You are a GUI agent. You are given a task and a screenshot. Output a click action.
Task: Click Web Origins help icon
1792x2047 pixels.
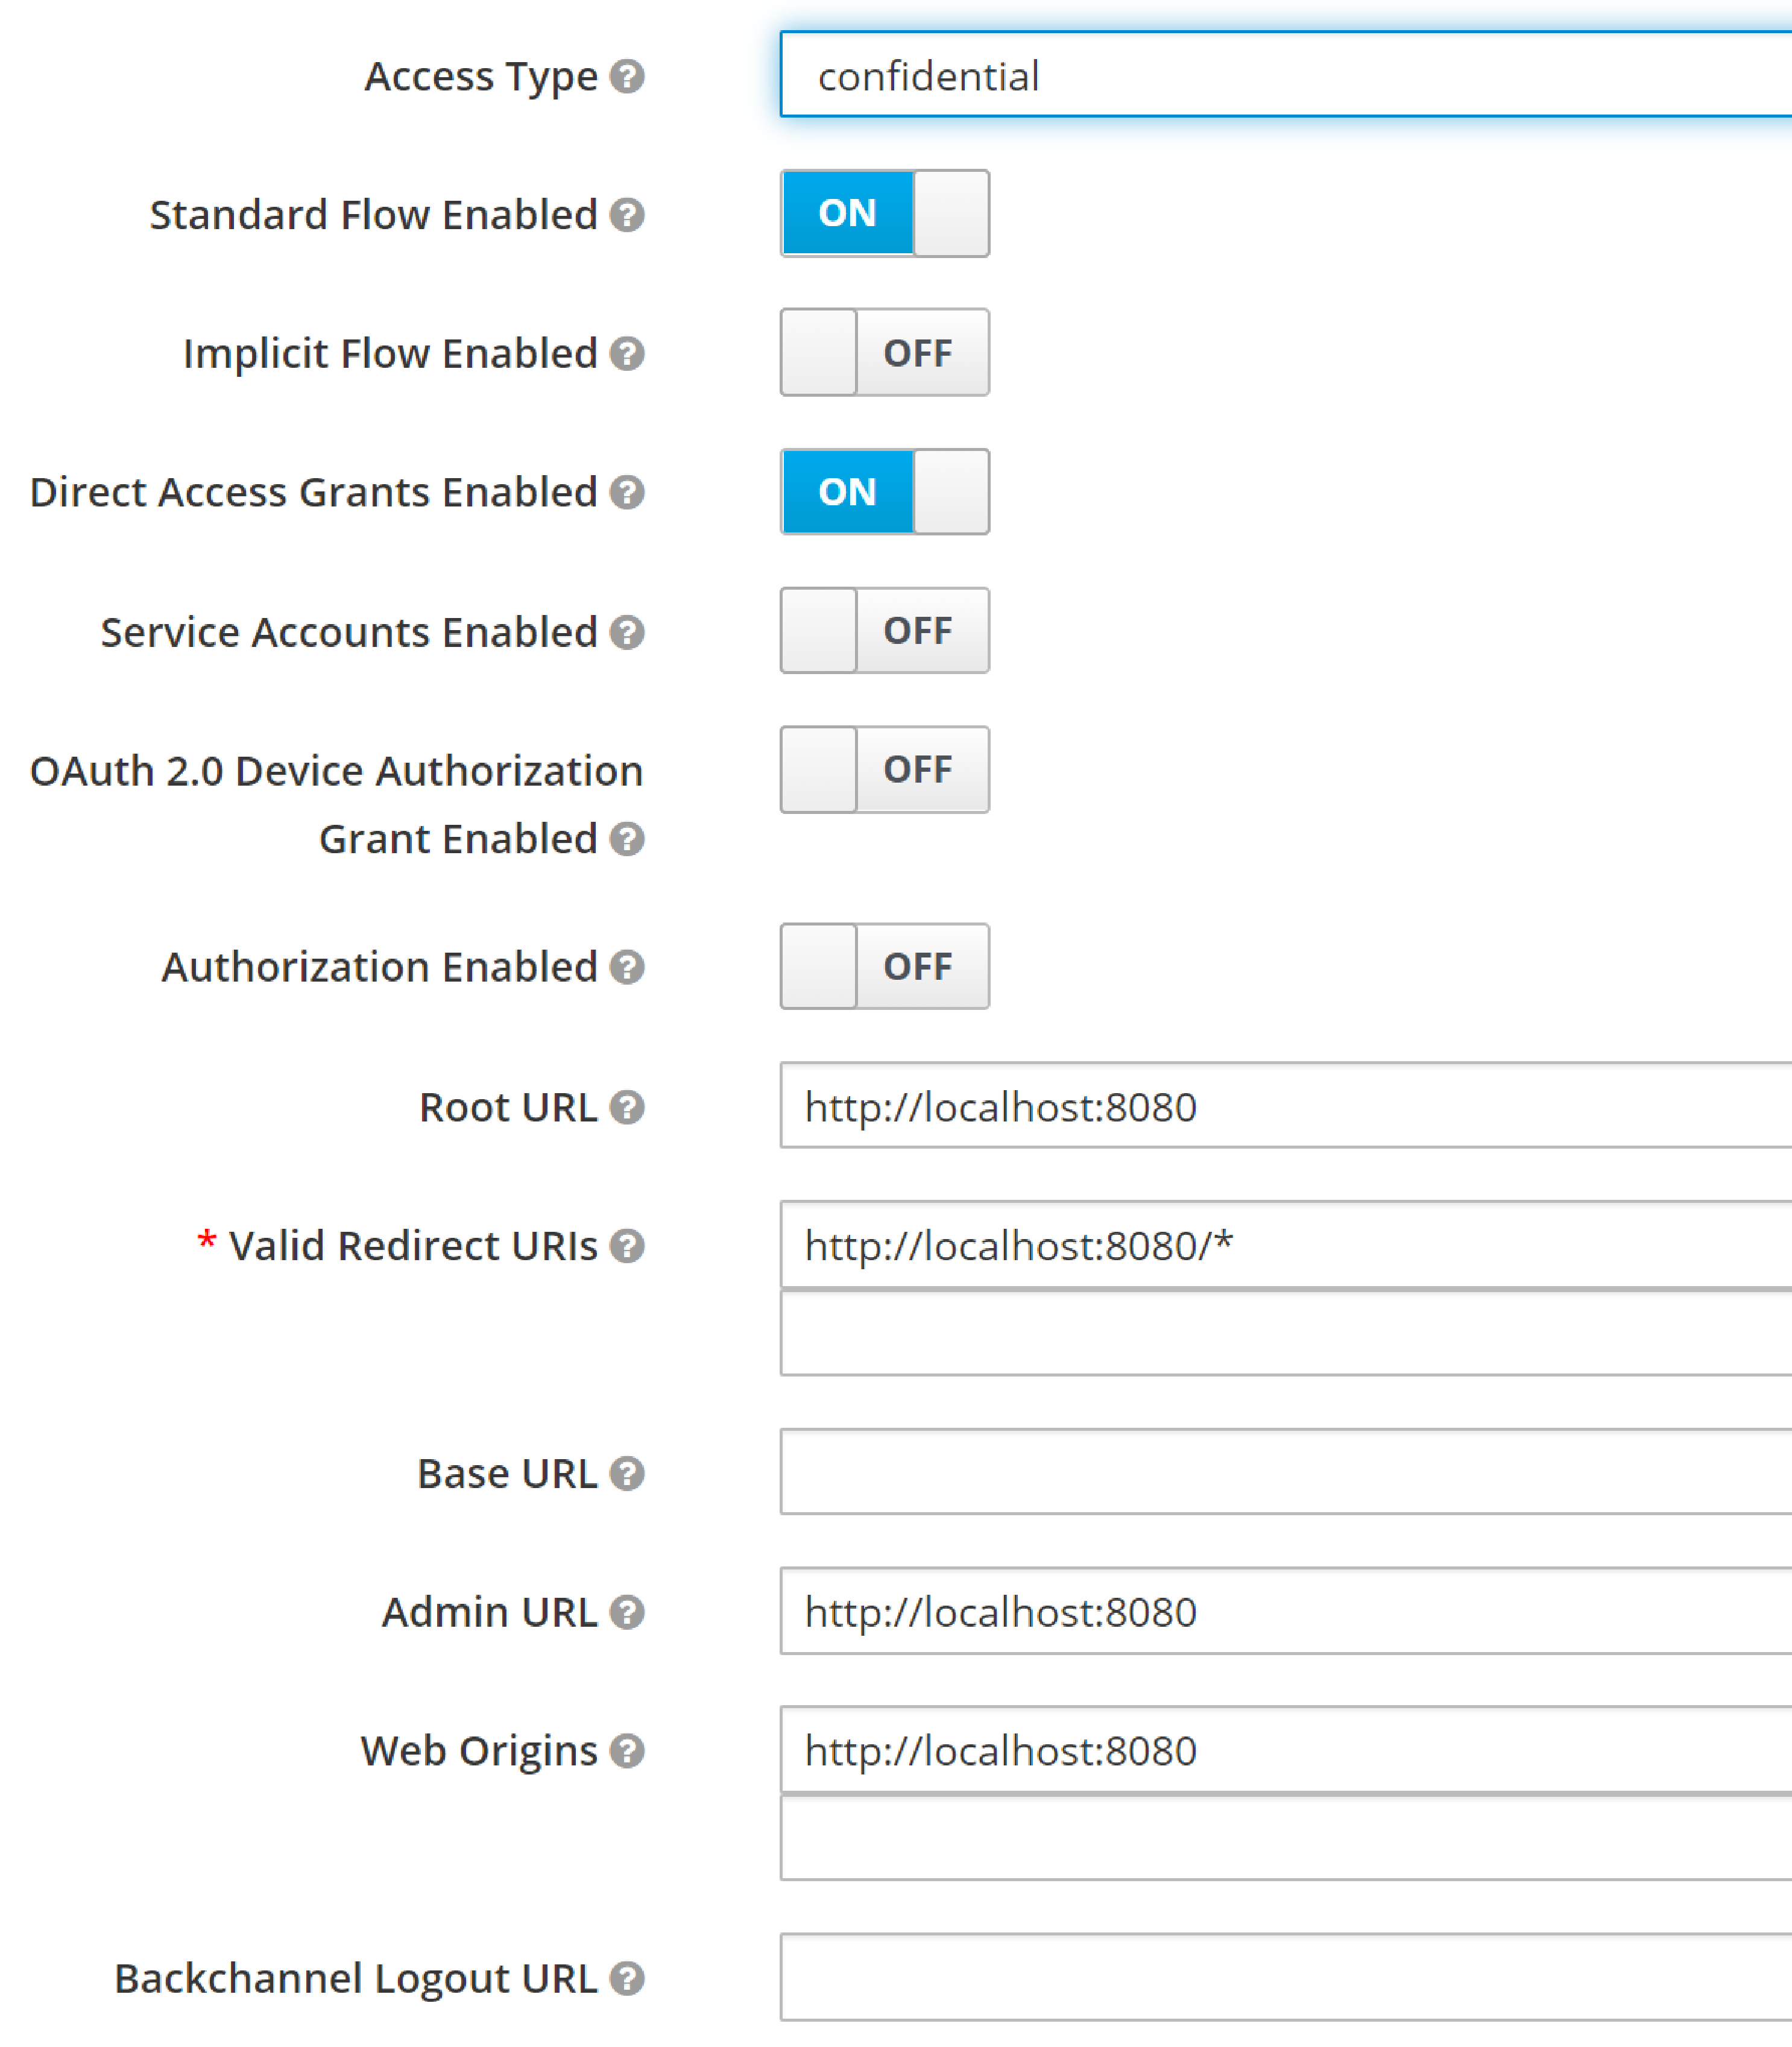[627, 1751]
